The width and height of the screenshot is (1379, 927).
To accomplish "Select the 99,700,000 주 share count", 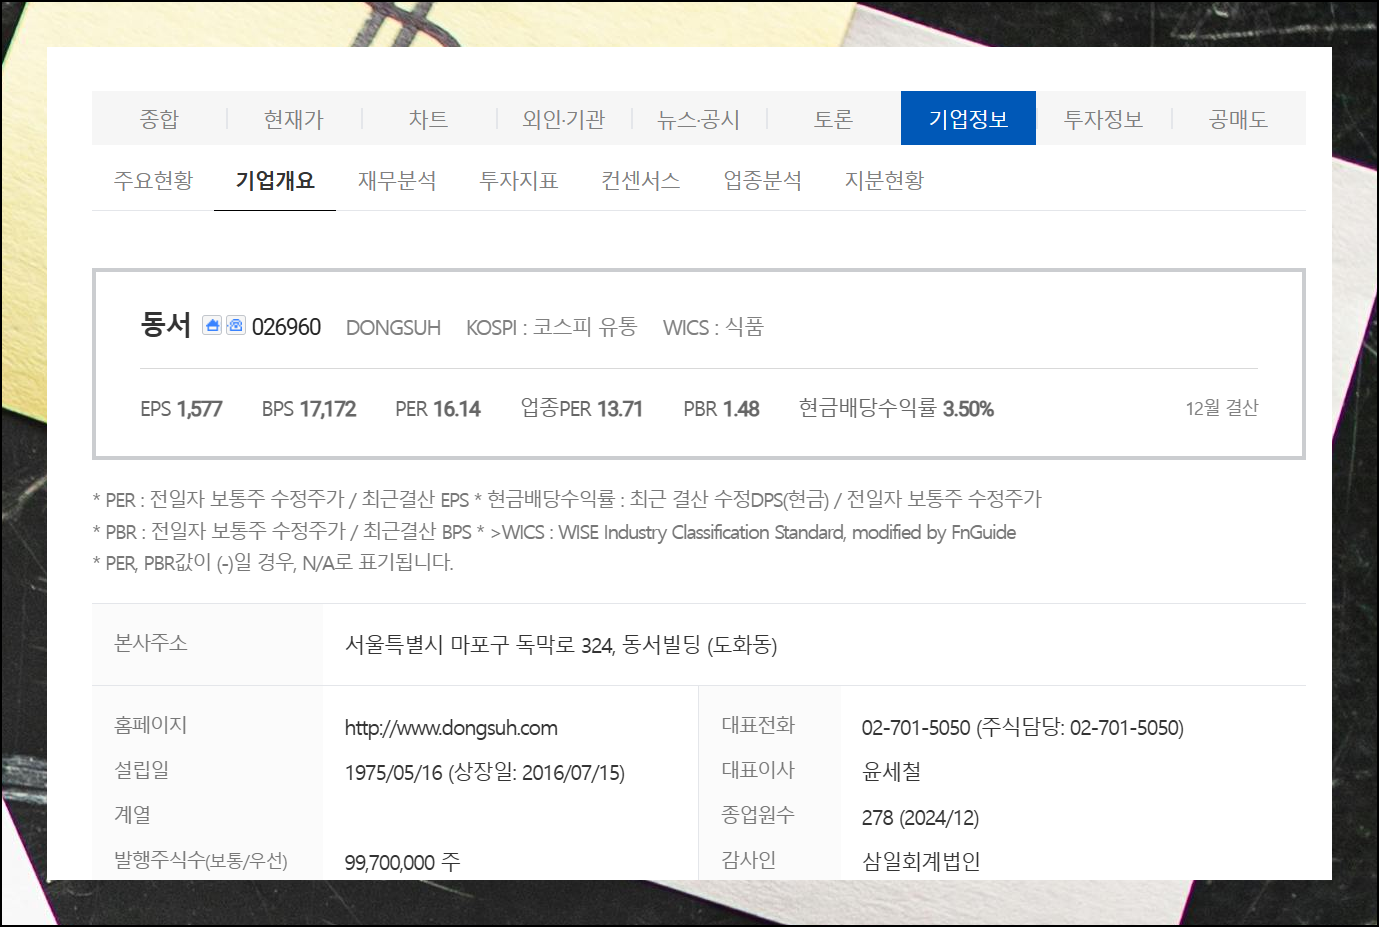I will point(402,862).
